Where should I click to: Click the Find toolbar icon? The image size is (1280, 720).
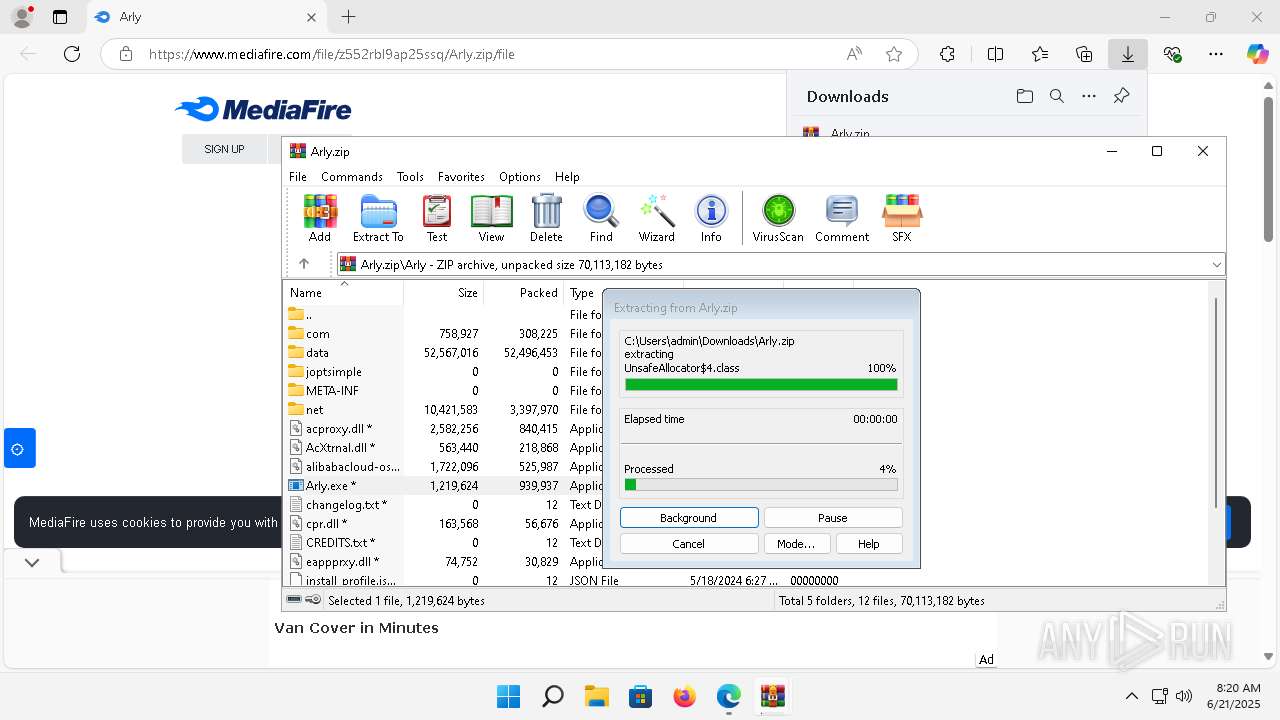pyautogui.click(x=601, y=219)
